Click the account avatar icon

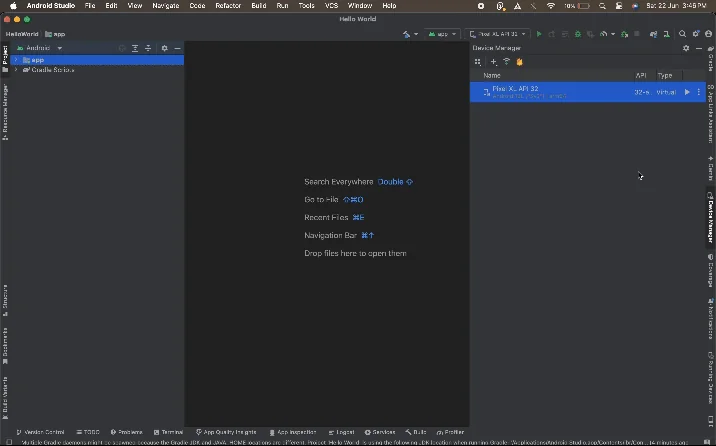coord(708,34)
